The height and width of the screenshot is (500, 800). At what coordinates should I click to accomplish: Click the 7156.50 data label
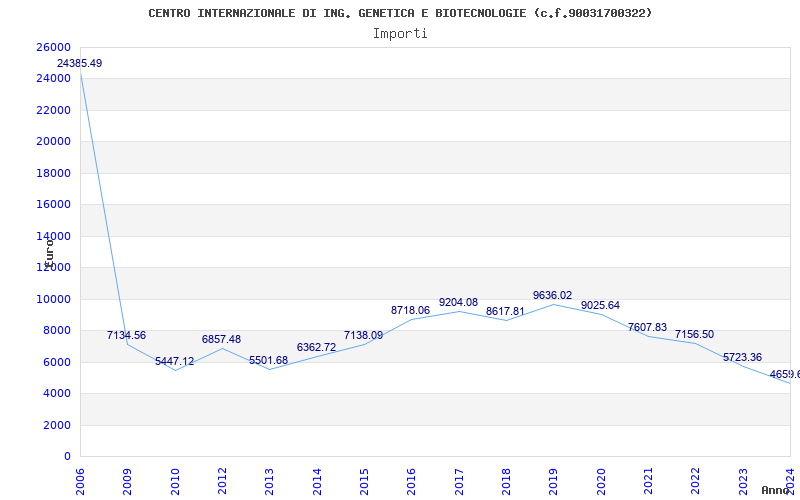tap(694, 335)
